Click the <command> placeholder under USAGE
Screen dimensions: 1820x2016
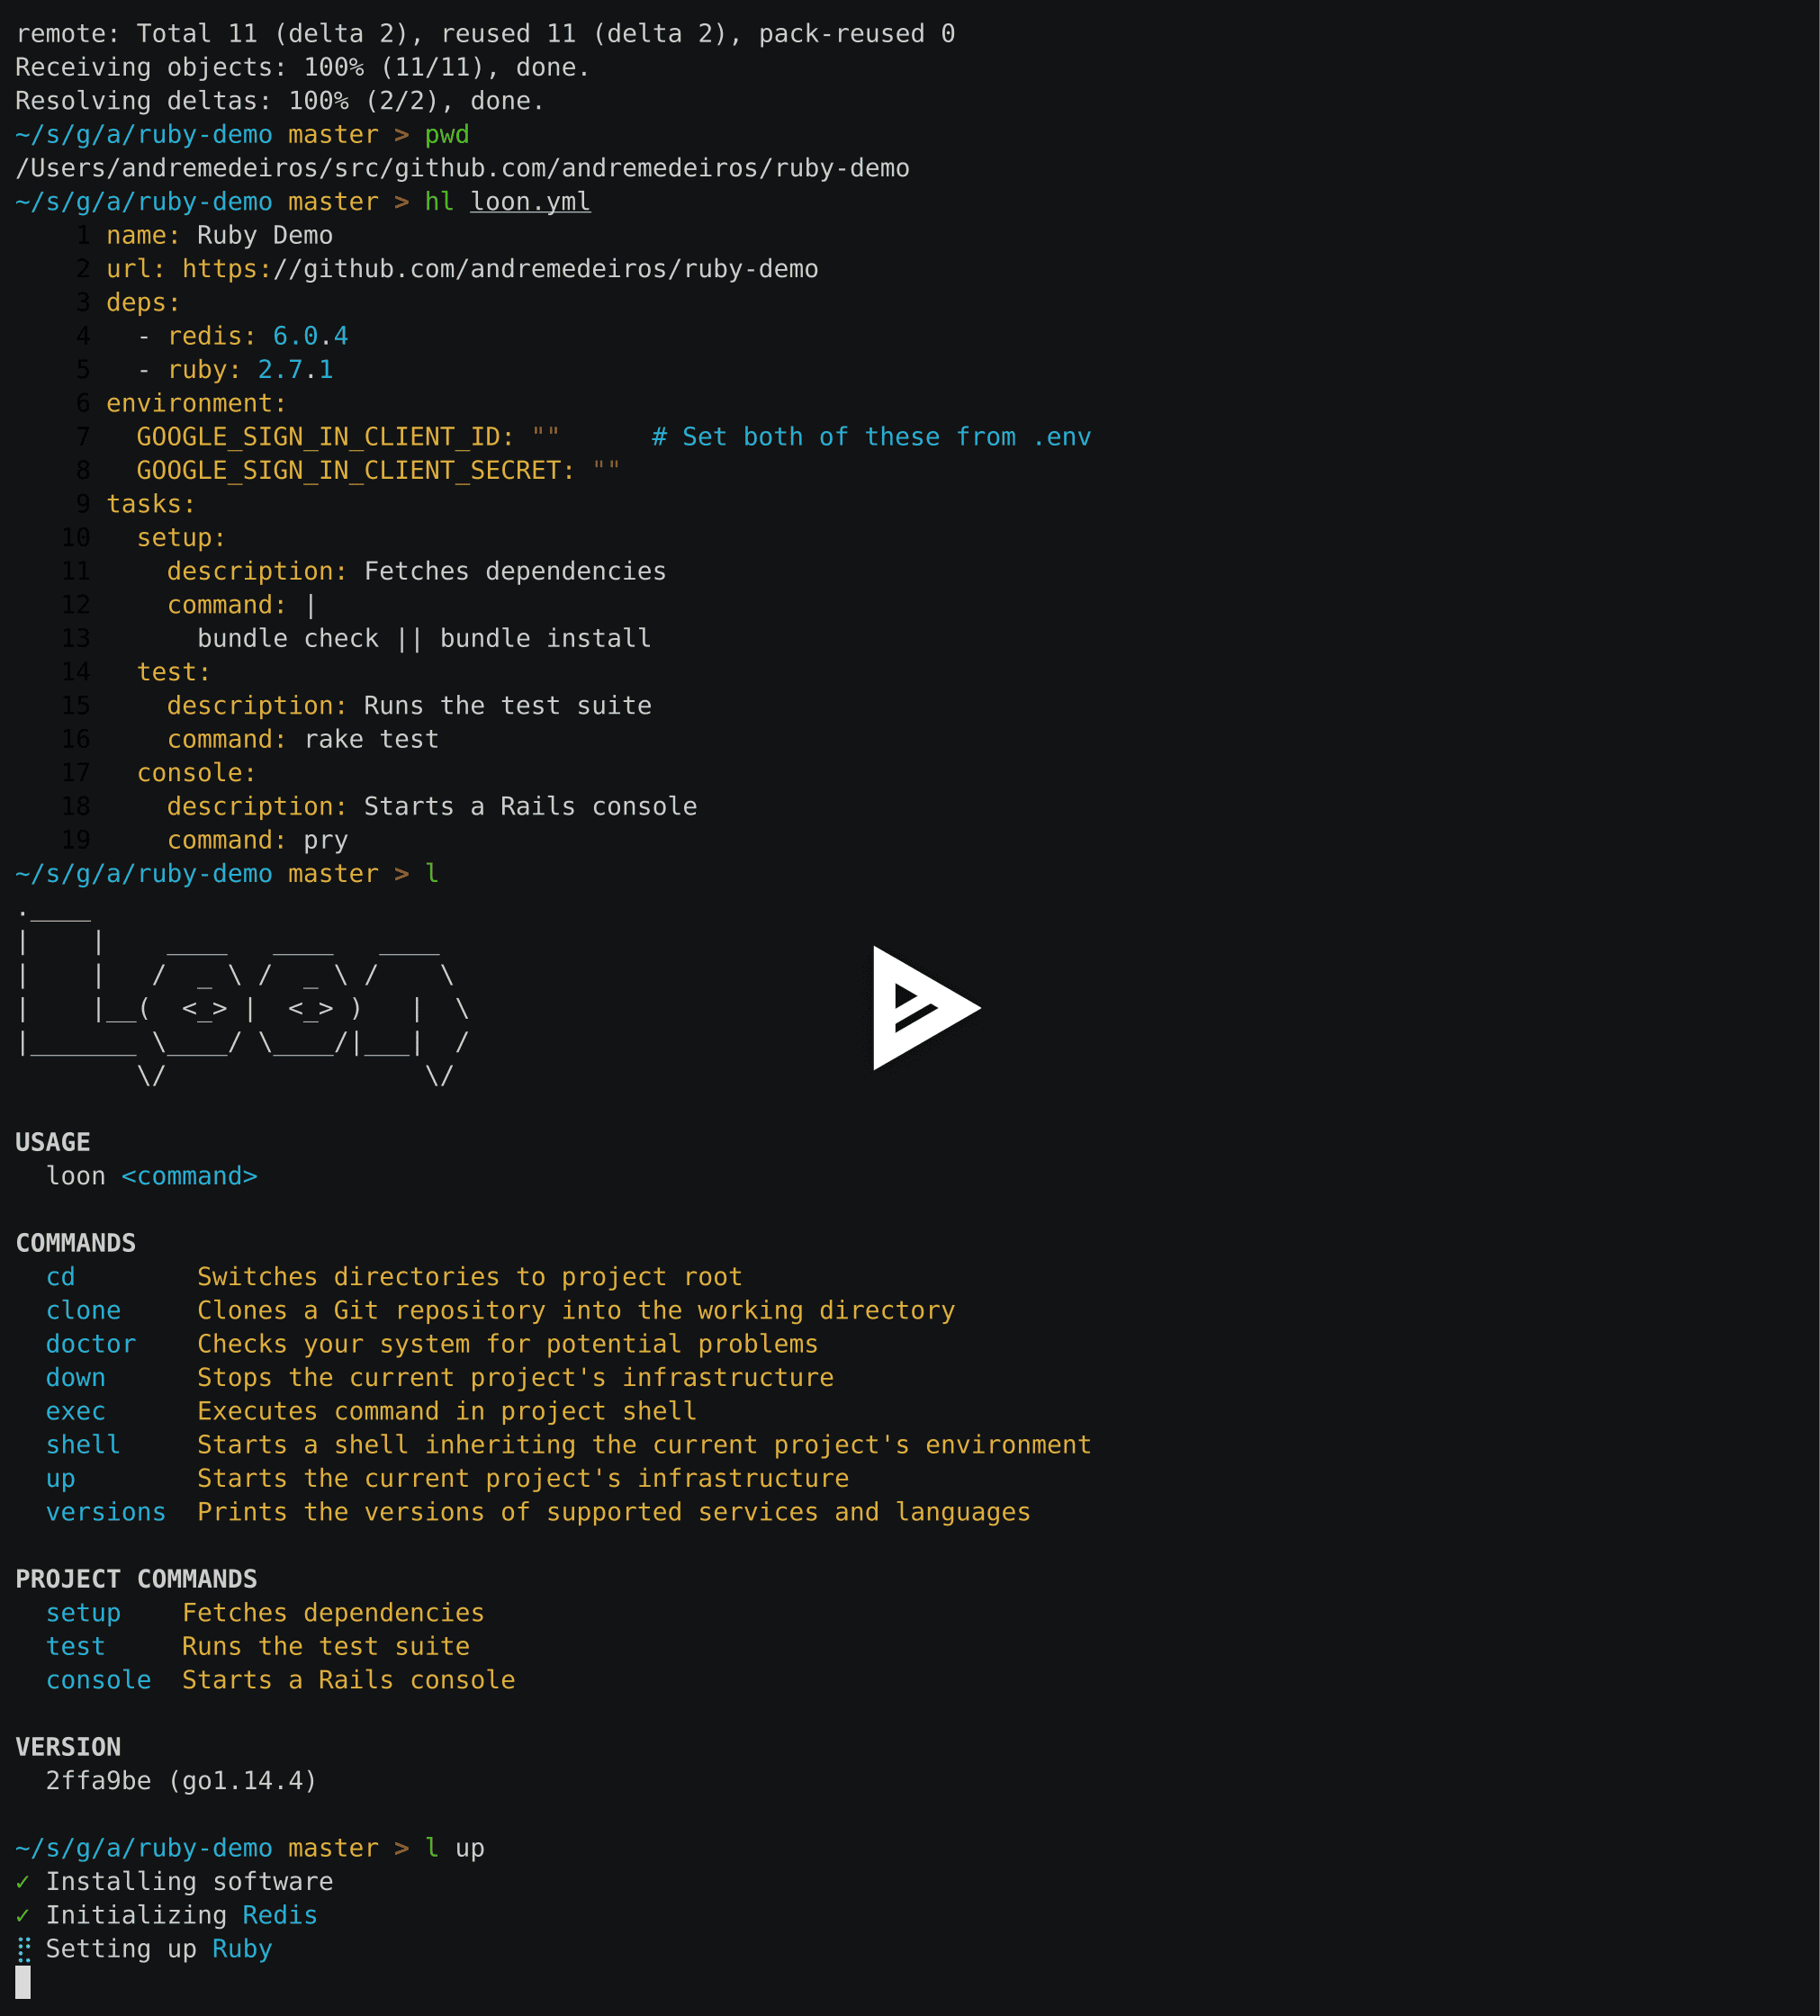(x=188, y=1176)
